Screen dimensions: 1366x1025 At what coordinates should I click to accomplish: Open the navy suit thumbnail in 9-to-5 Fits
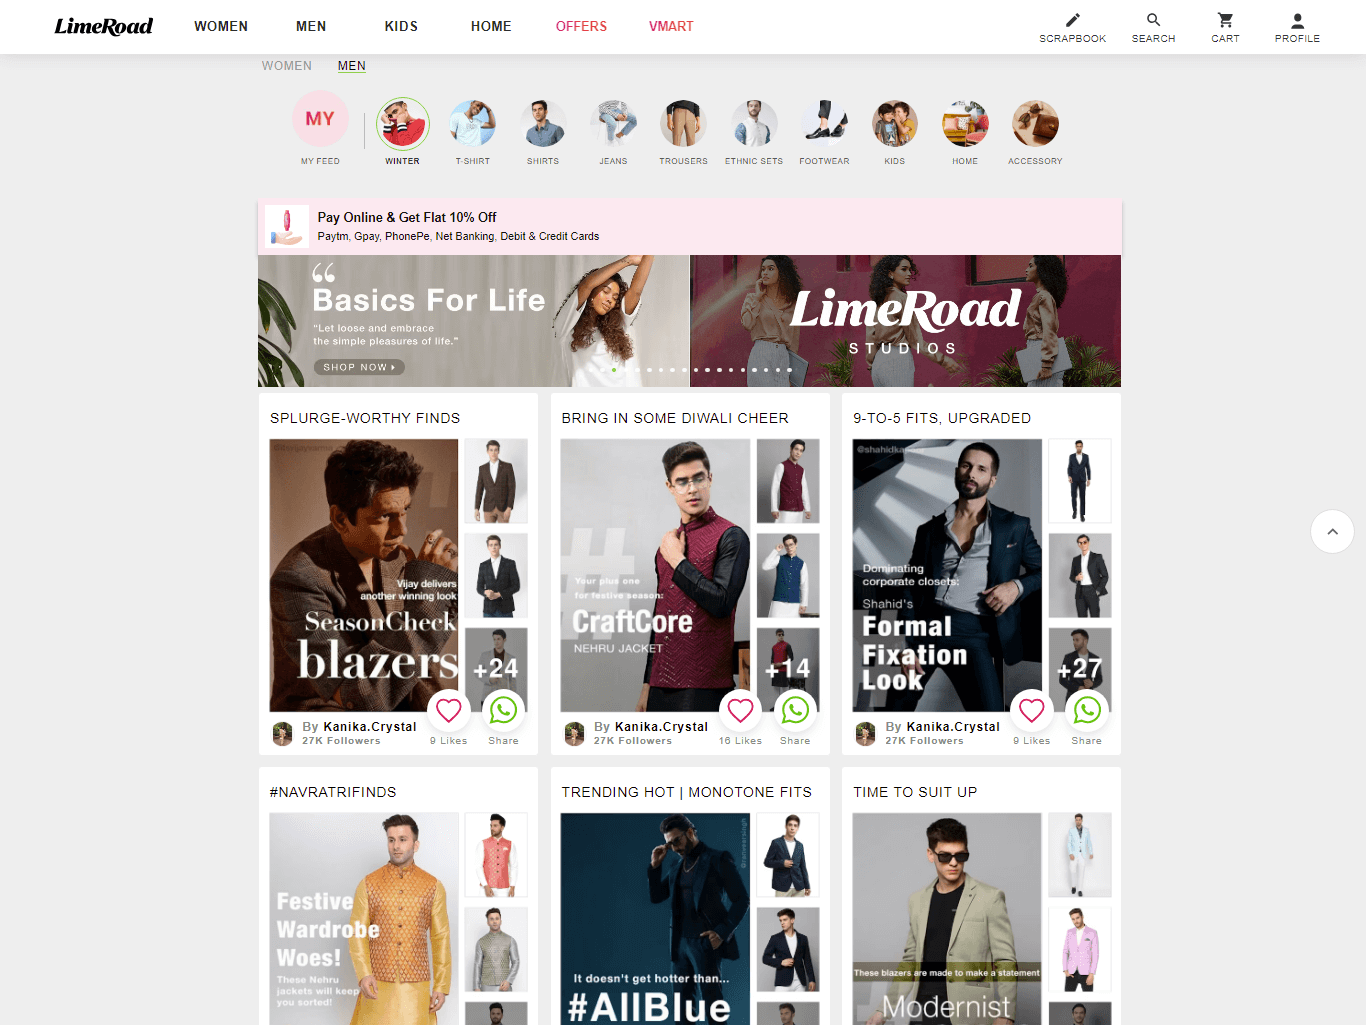tap(1080, 481)
